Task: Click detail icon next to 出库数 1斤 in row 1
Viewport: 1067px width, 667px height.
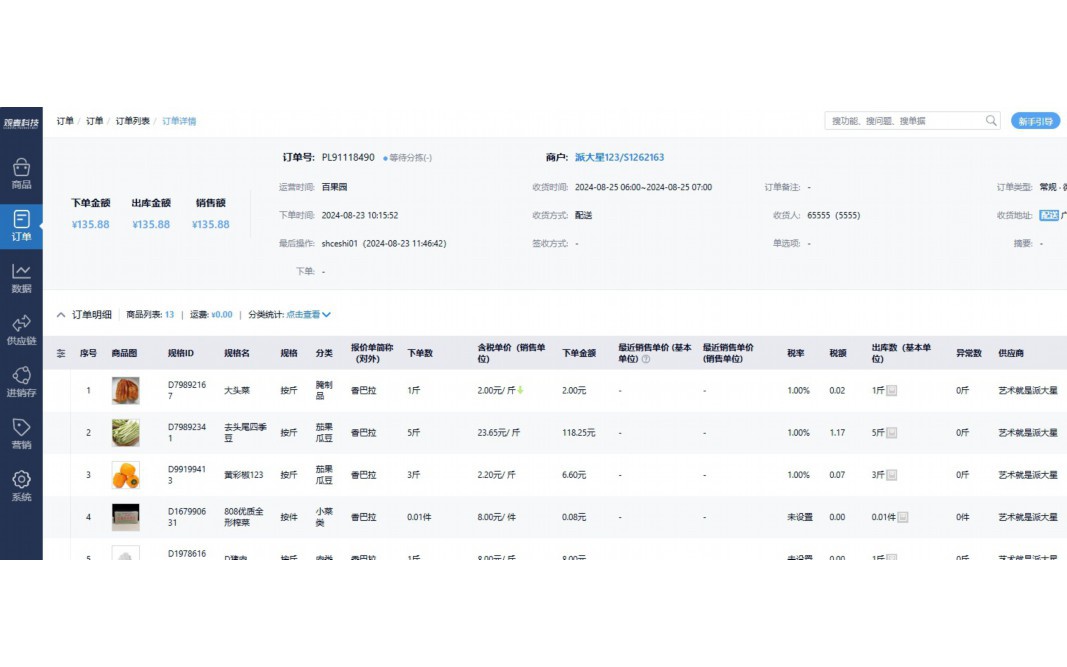Action: 892,391
